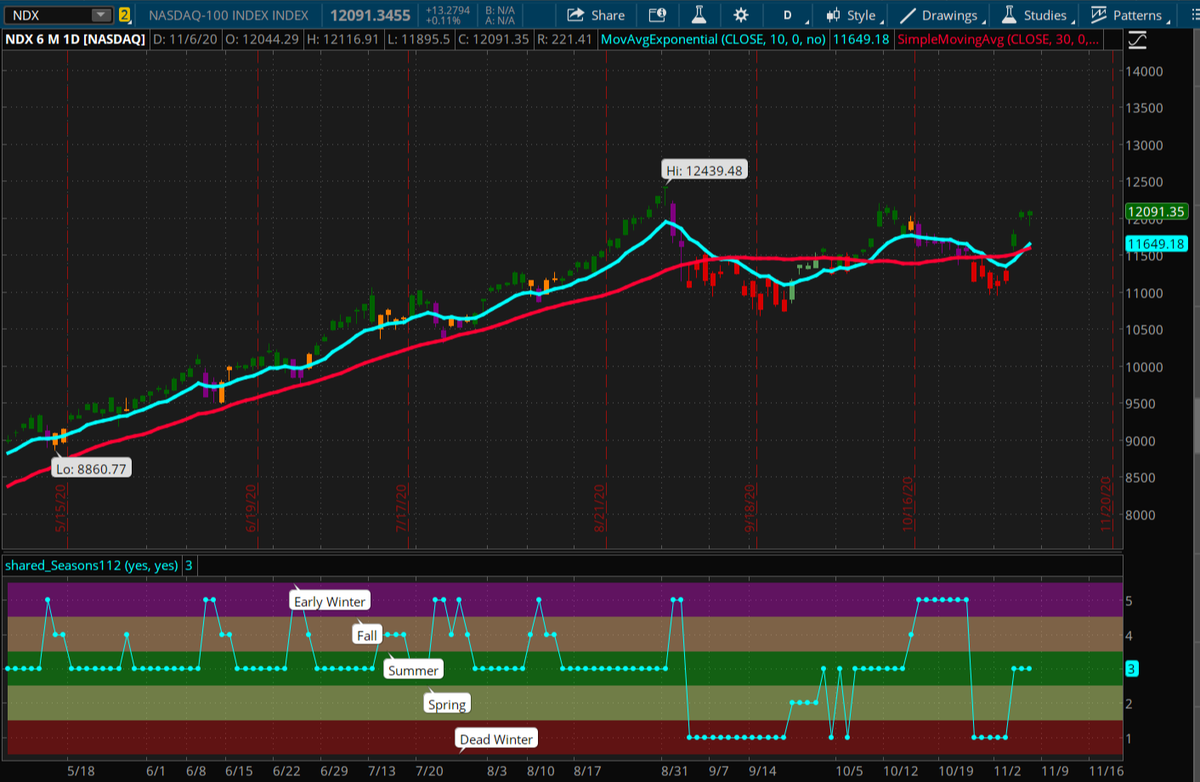Click the cyan 3 lower-study axis label
Screen dimensions: 1200x782
point(1132,669)
